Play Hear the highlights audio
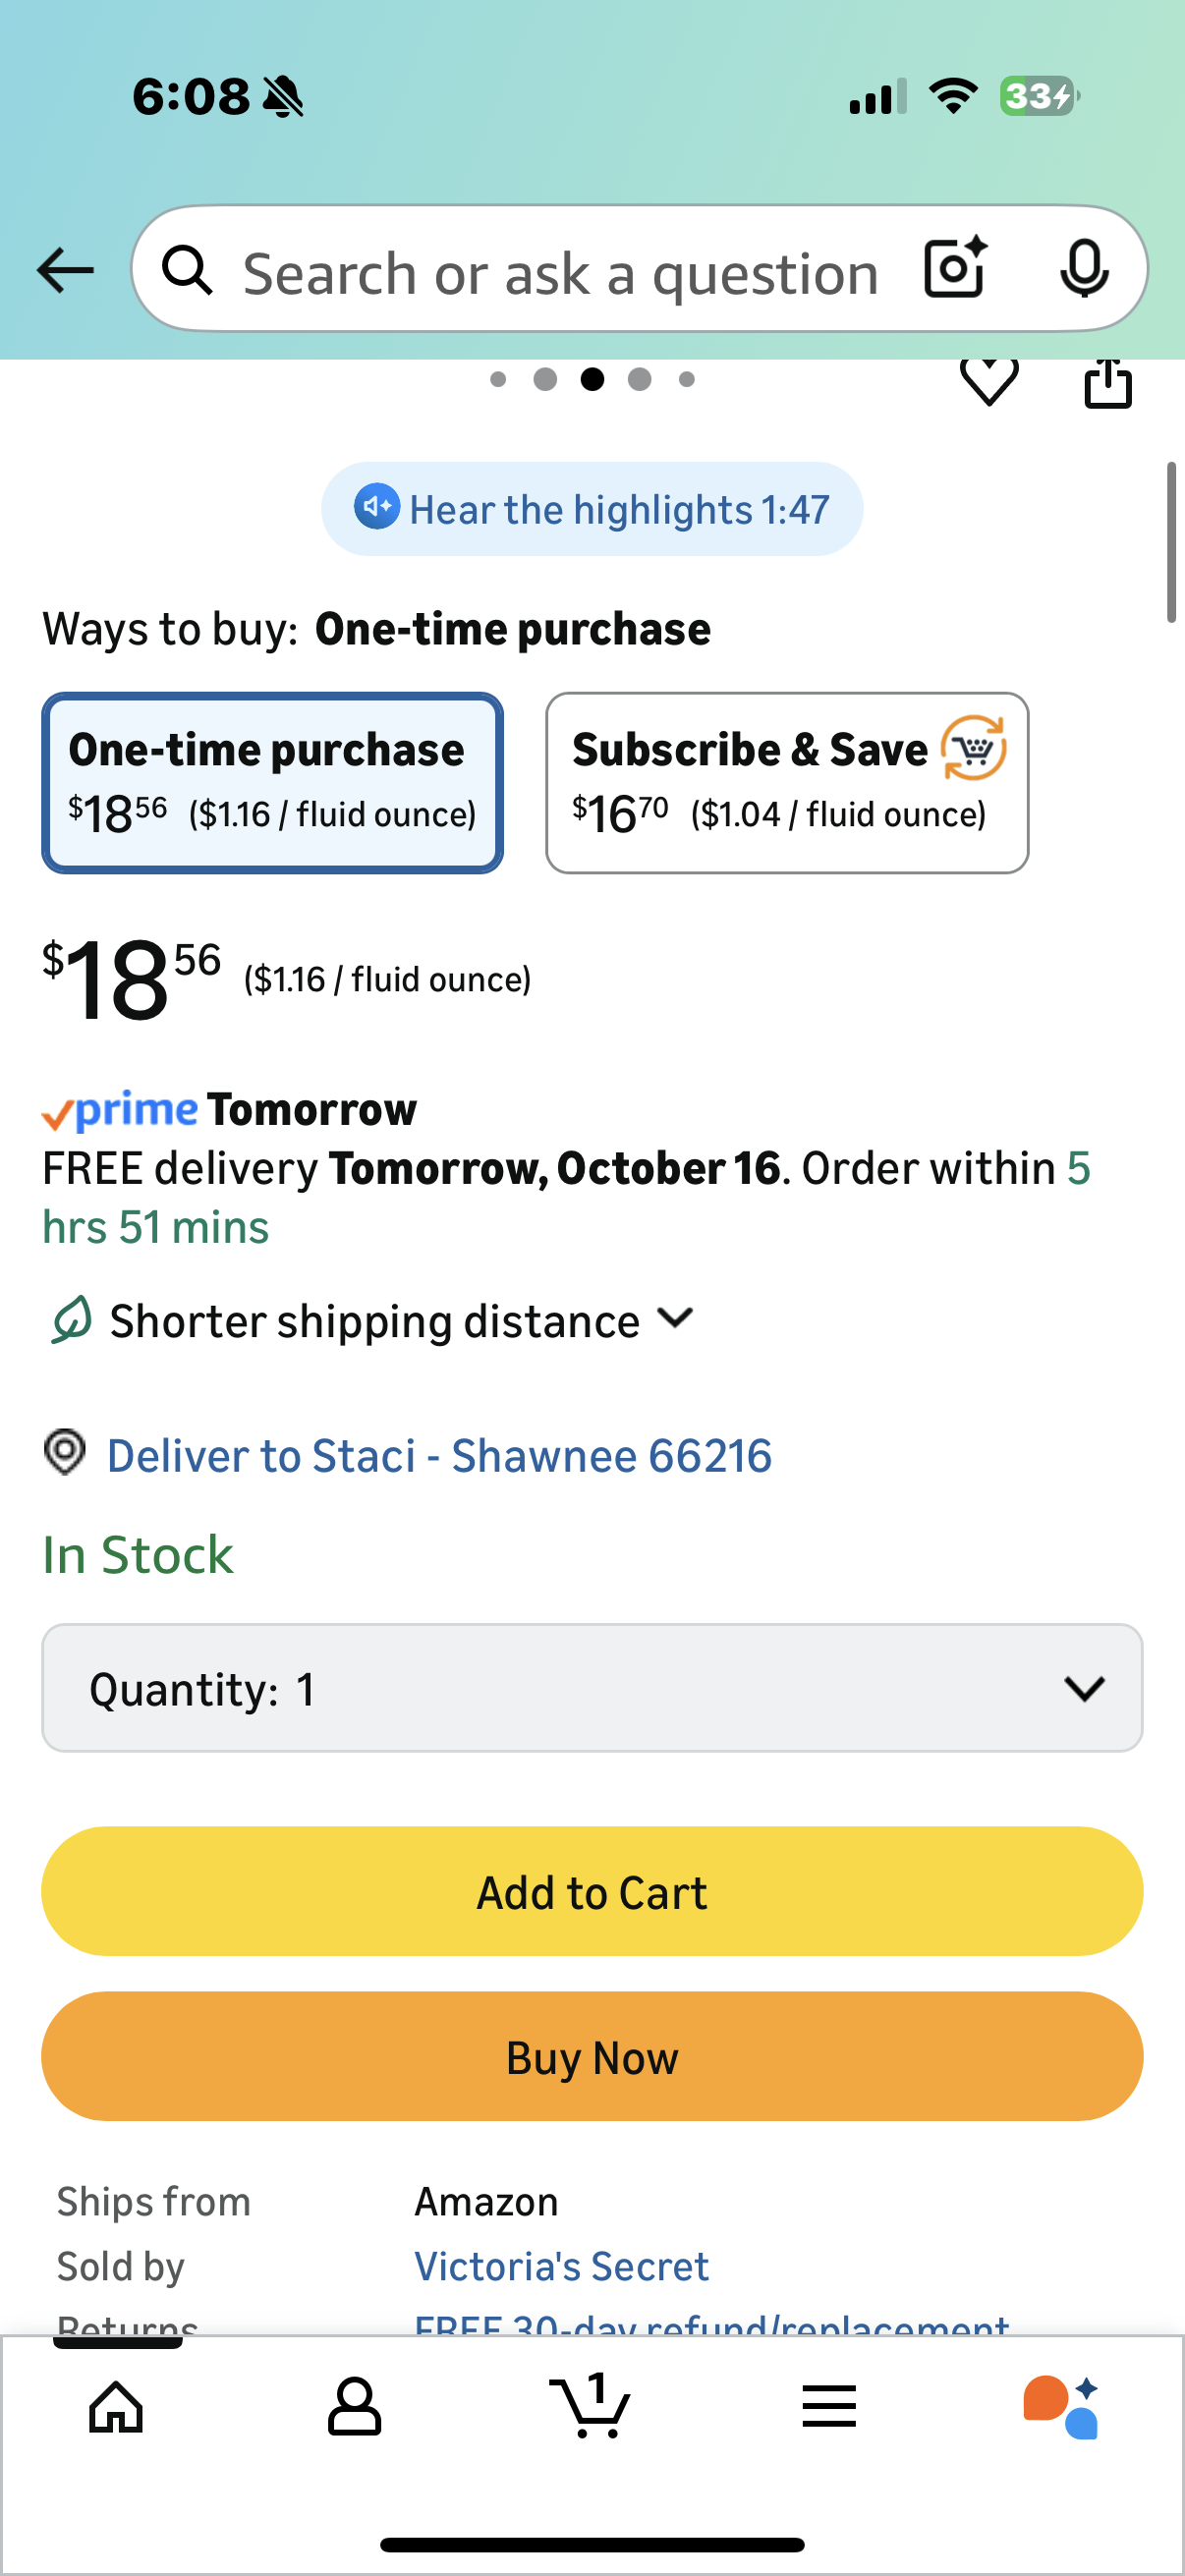Viewport: 1185px width, 2576px height. (x=591, y=509)
